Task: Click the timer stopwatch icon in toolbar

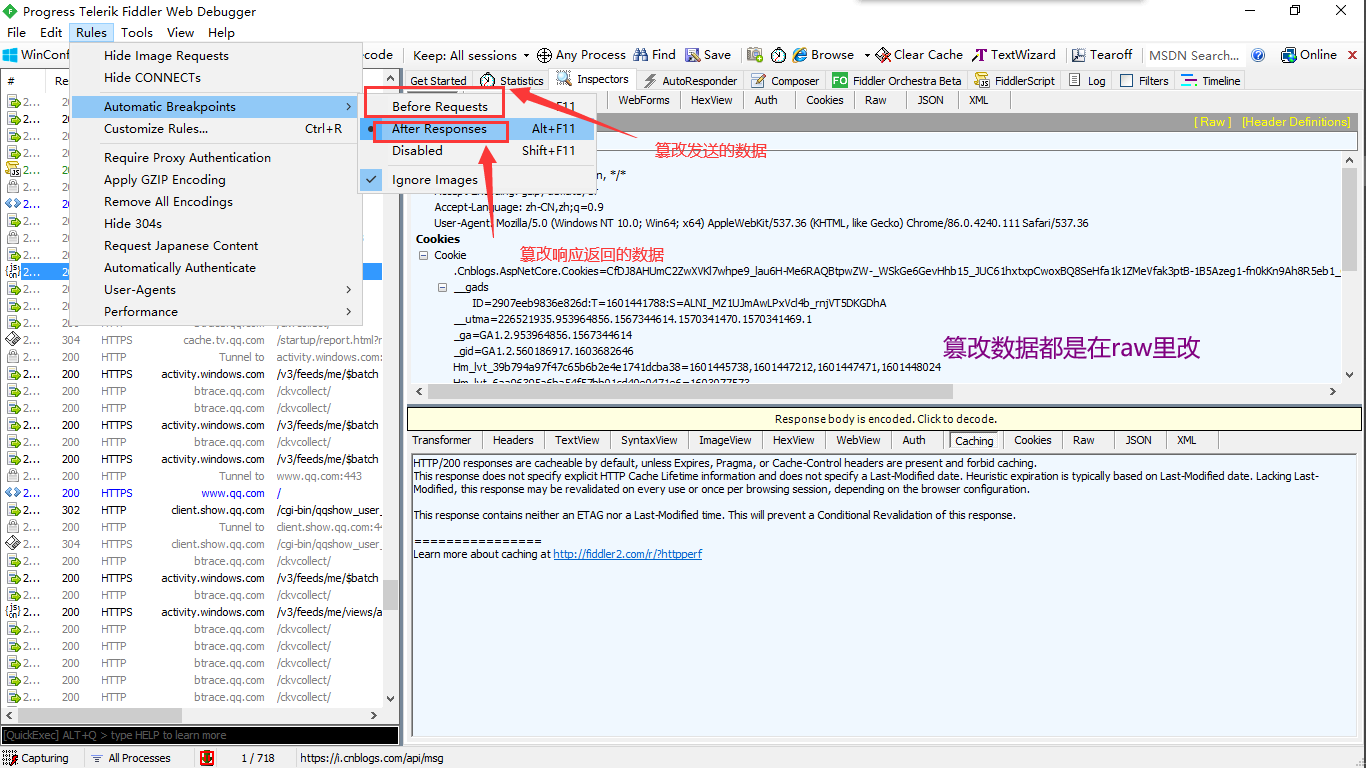Action: 778,55
